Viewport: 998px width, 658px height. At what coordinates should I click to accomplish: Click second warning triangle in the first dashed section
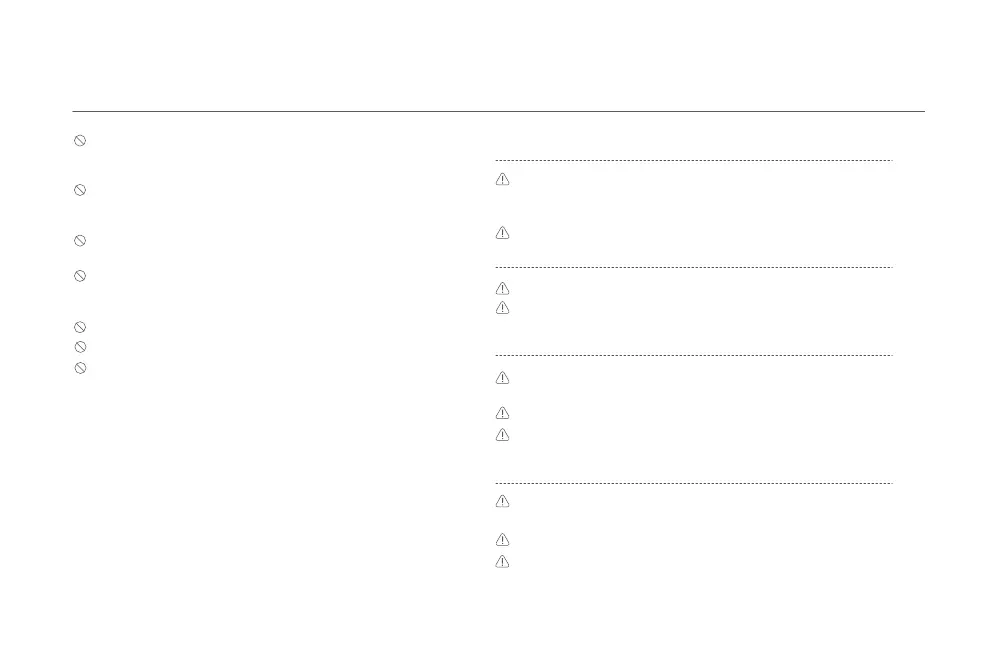click(x=502, y=233)
